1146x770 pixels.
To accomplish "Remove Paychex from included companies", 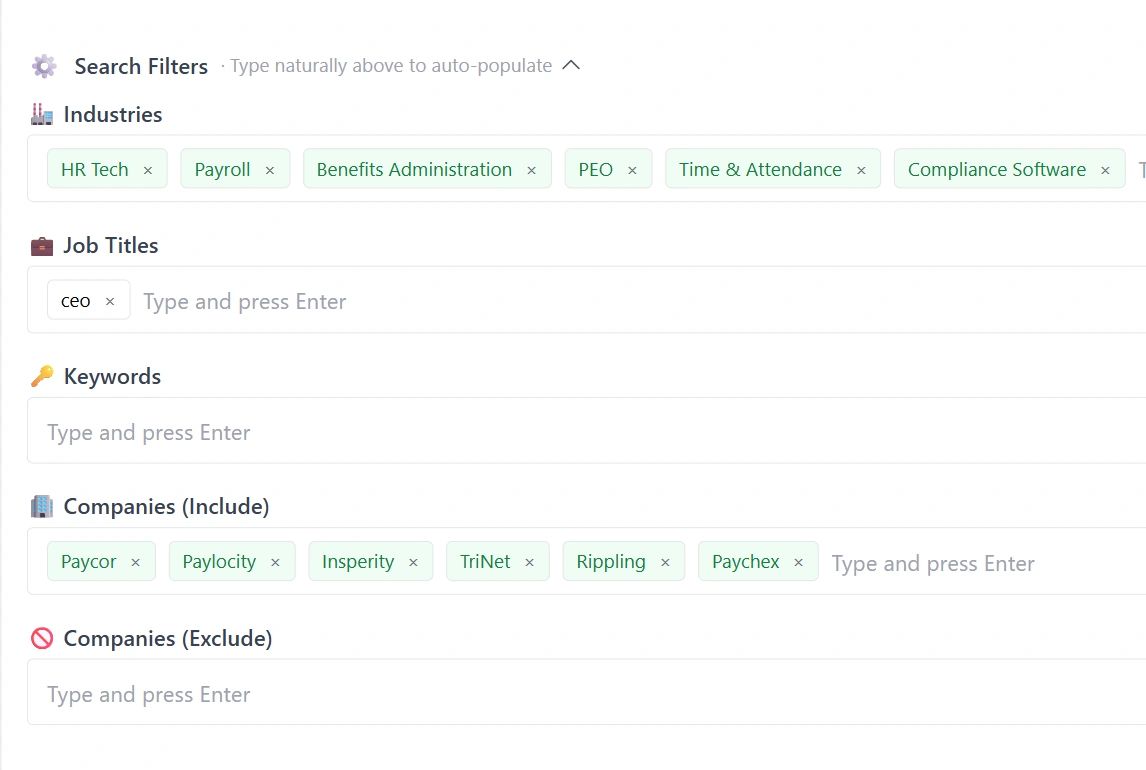I will coord(799,562).
